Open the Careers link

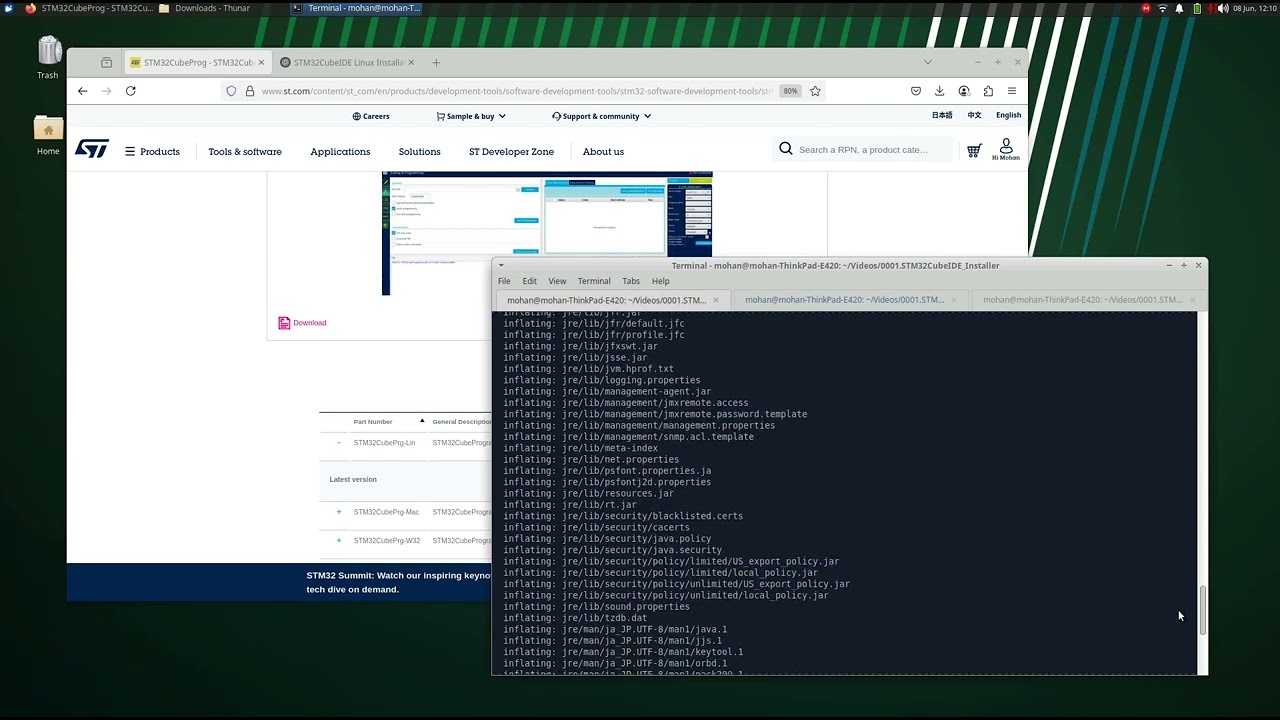tap(371, 116)
